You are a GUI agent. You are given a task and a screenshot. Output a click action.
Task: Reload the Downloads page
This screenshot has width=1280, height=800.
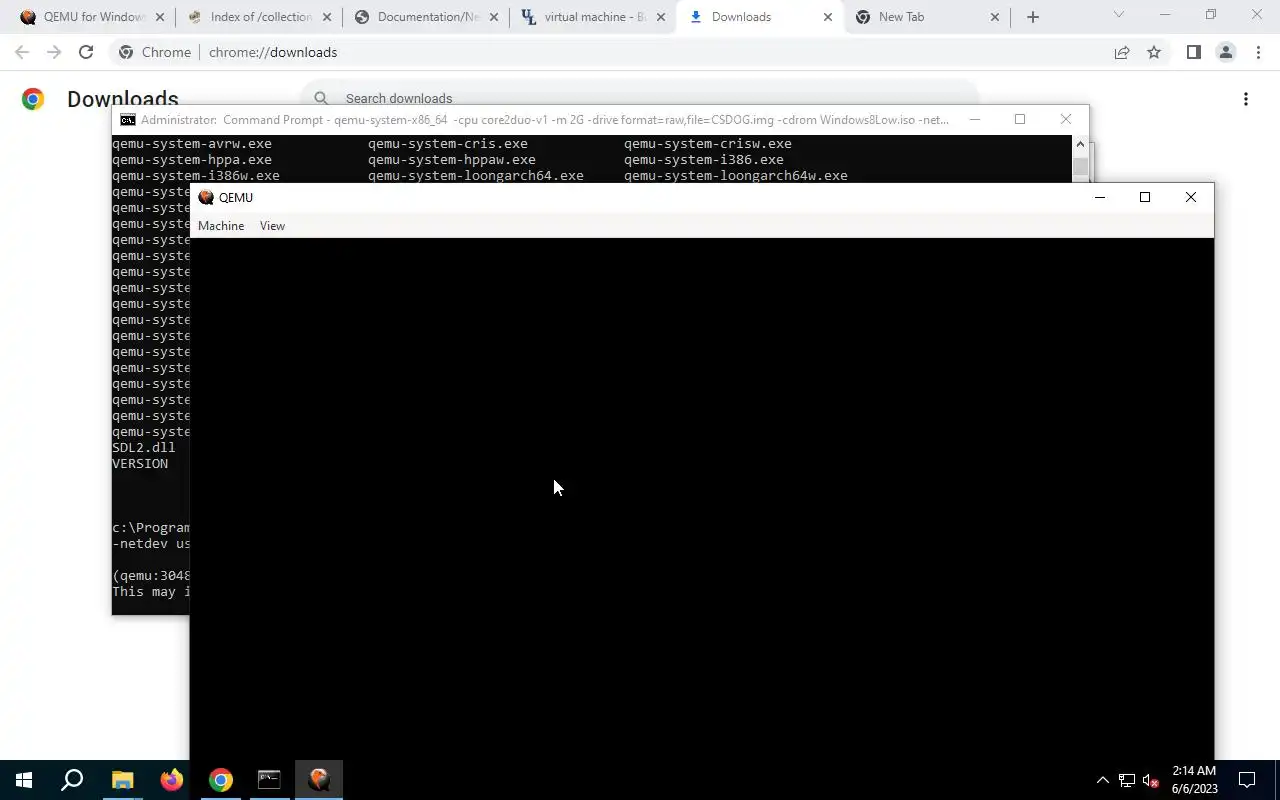tap(86, 52)
